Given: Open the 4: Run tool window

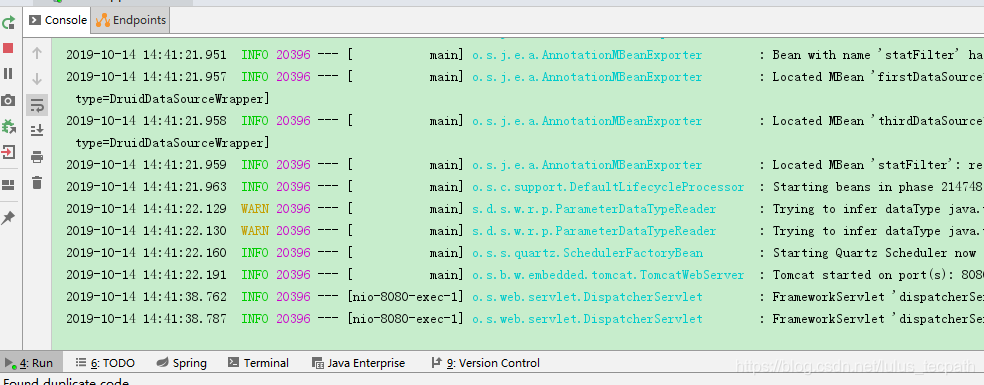Looking at the screenshot, I should (30, 363).
